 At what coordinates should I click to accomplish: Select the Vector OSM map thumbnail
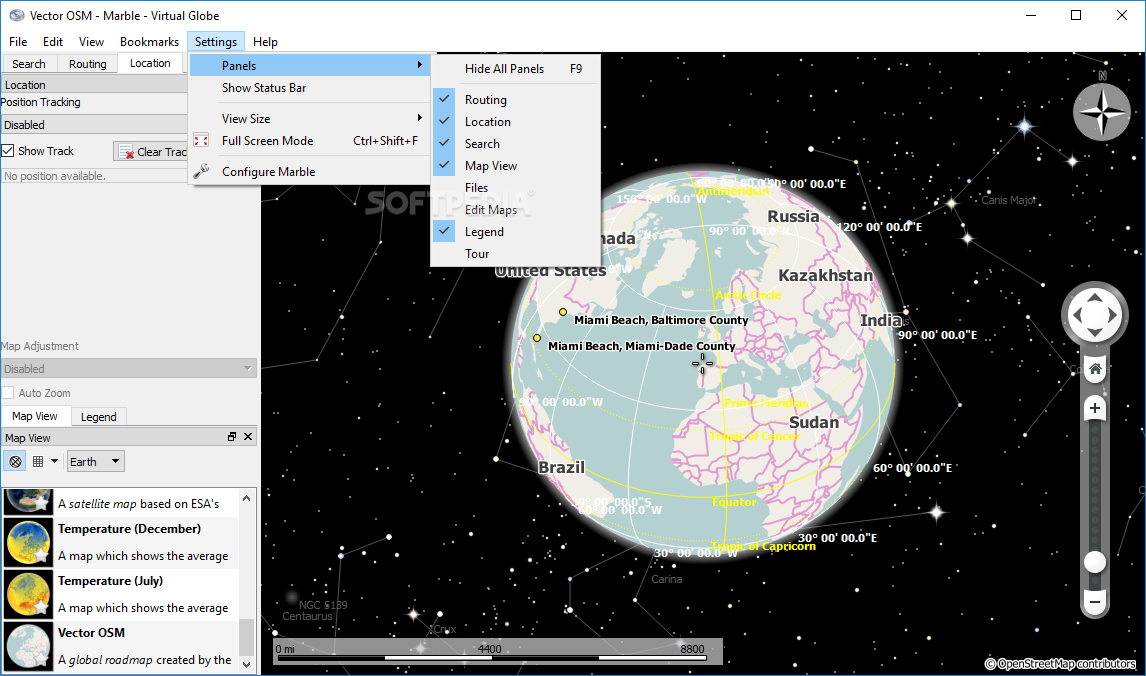pyautogui.click(x=29, y=646)
